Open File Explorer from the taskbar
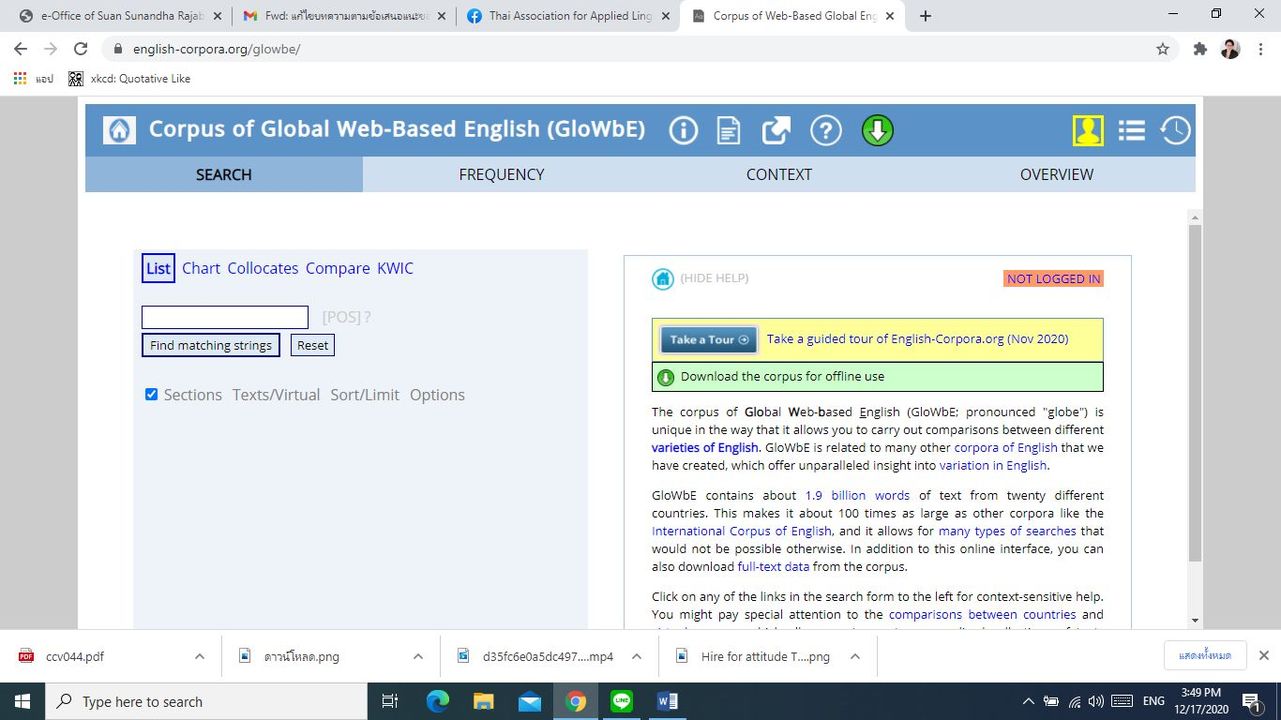The image size is (1281, 720). tap(484, 701)
